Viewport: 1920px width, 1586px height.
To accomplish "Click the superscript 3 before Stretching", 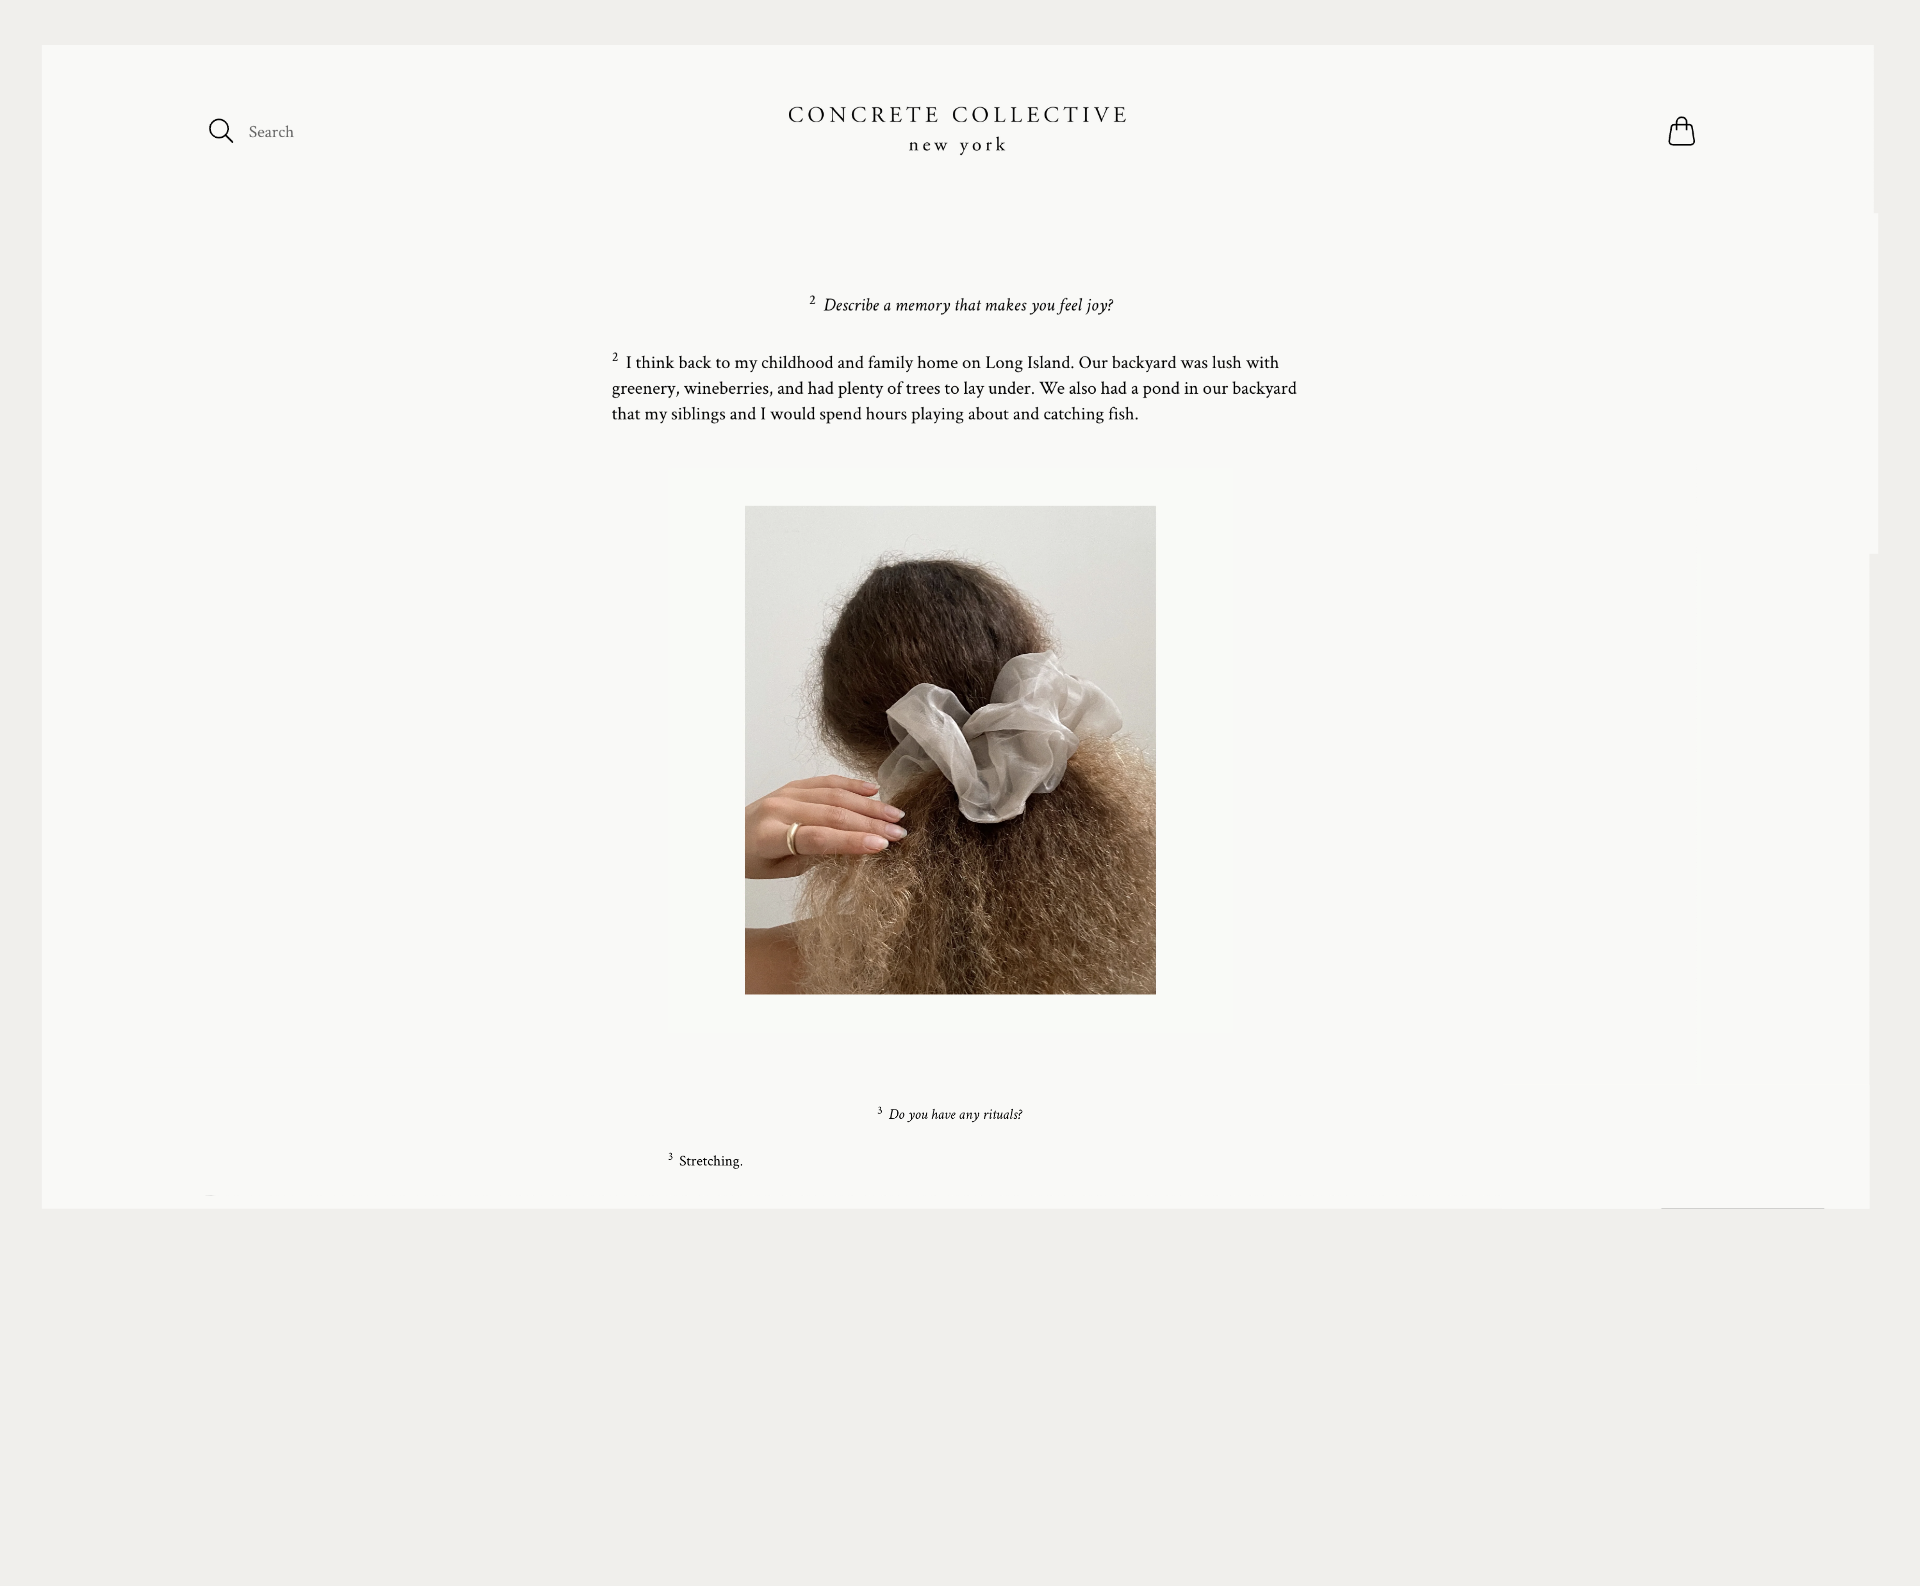I will pyautogui.click(x=670, y=1157).
